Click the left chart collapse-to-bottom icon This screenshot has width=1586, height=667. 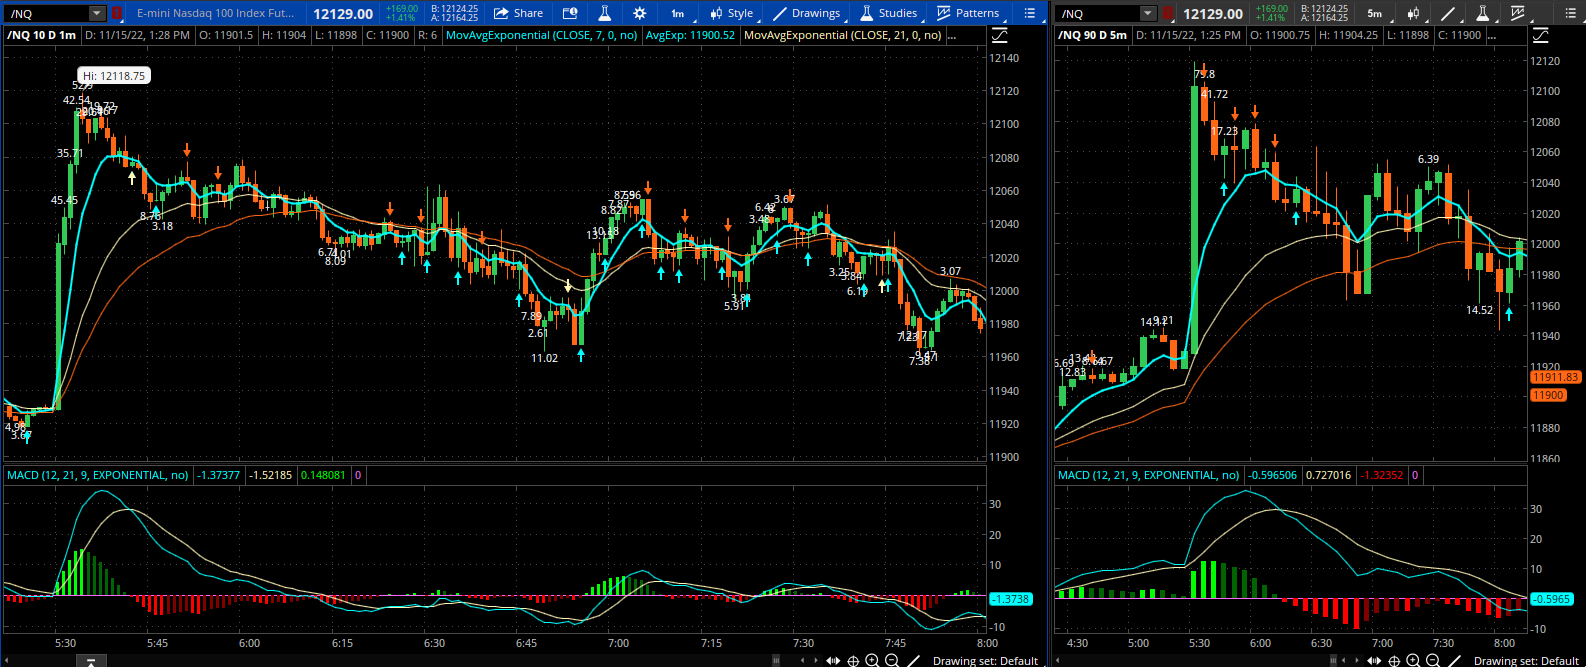click(x=91, y=661)
